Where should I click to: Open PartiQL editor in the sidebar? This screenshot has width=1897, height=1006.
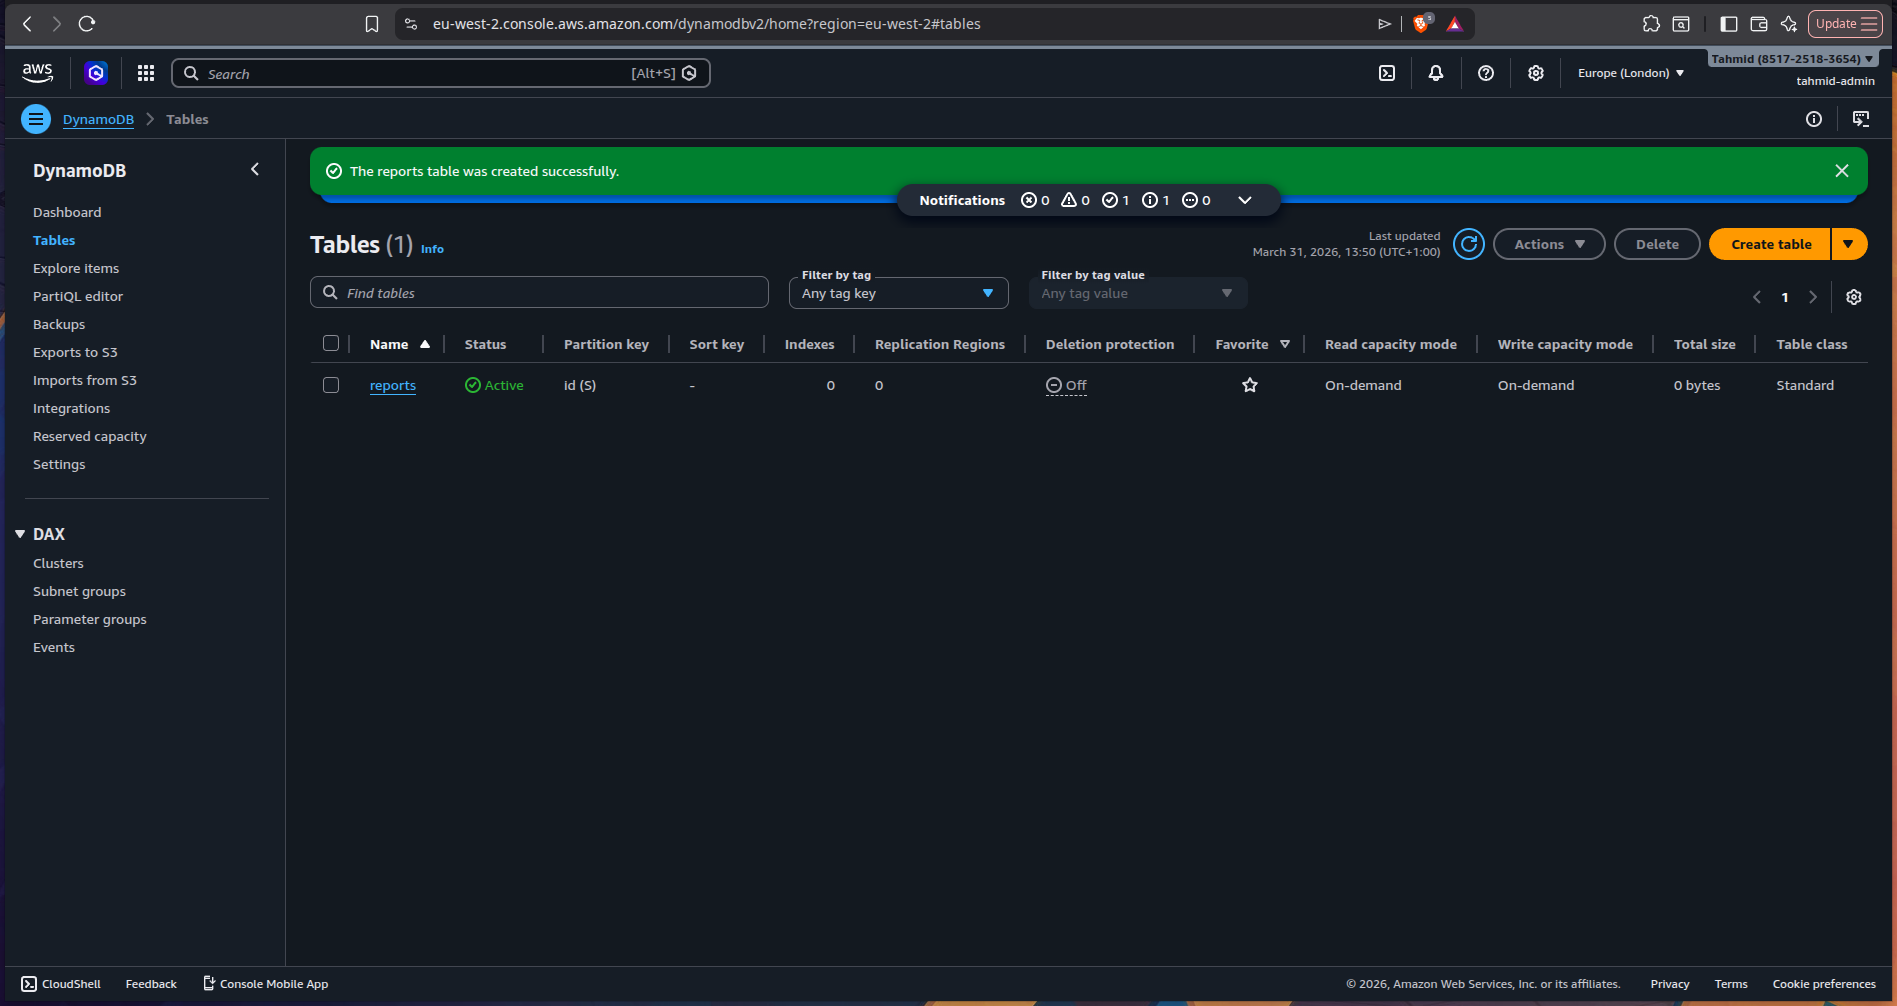tap(78, 296)
